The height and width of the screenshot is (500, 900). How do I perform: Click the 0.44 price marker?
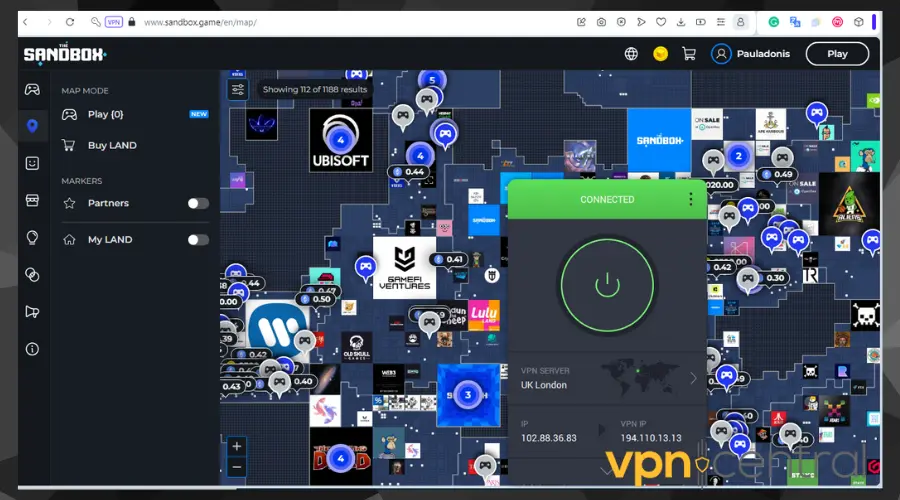coord(408,172)
